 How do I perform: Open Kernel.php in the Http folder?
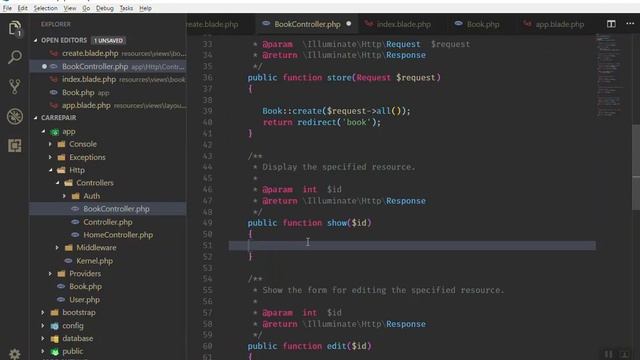pos(108,261)
